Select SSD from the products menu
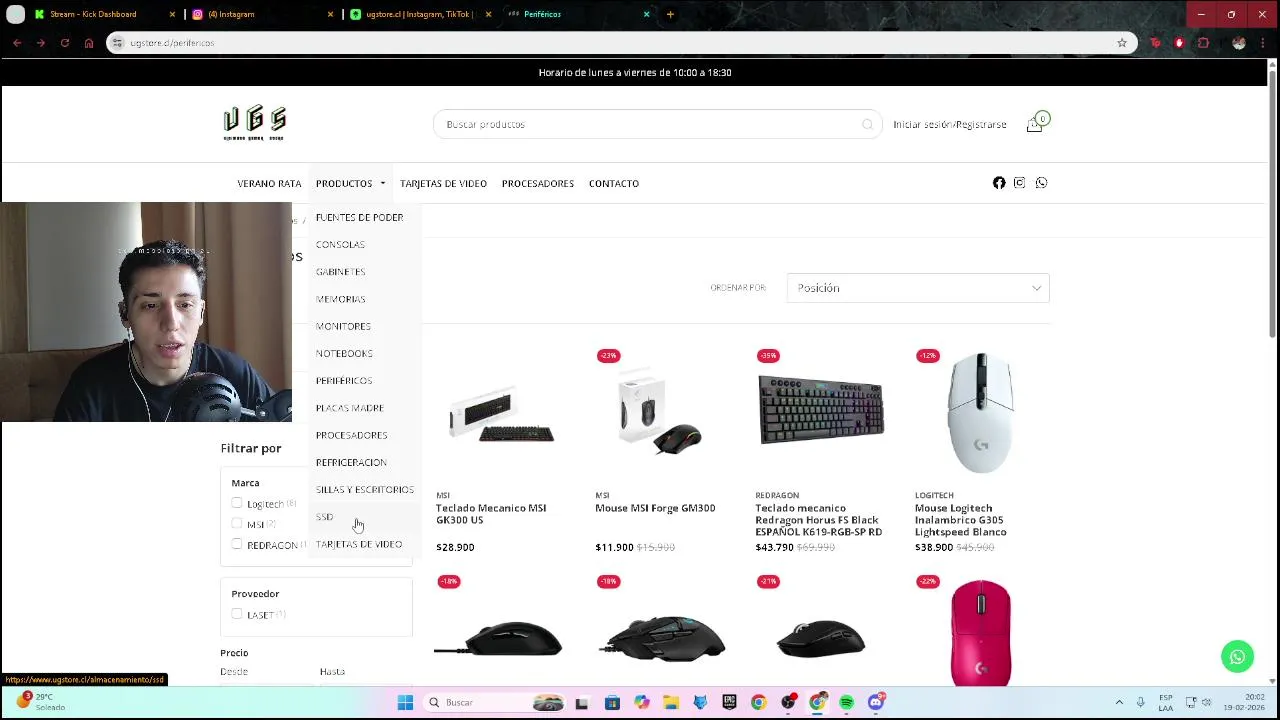Viewport: 1280px width, 720px height. (324, 517)
